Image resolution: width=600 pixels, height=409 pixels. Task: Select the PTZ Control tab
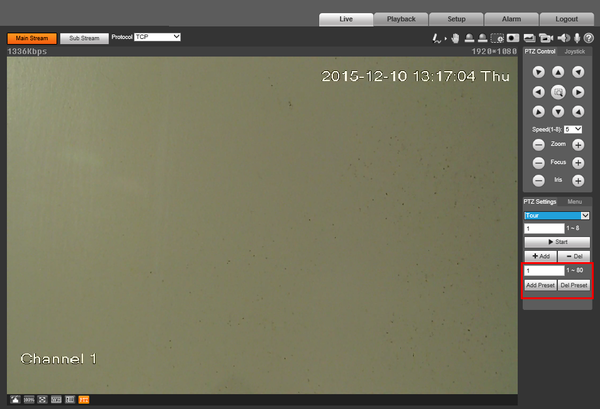pos(540,51)
